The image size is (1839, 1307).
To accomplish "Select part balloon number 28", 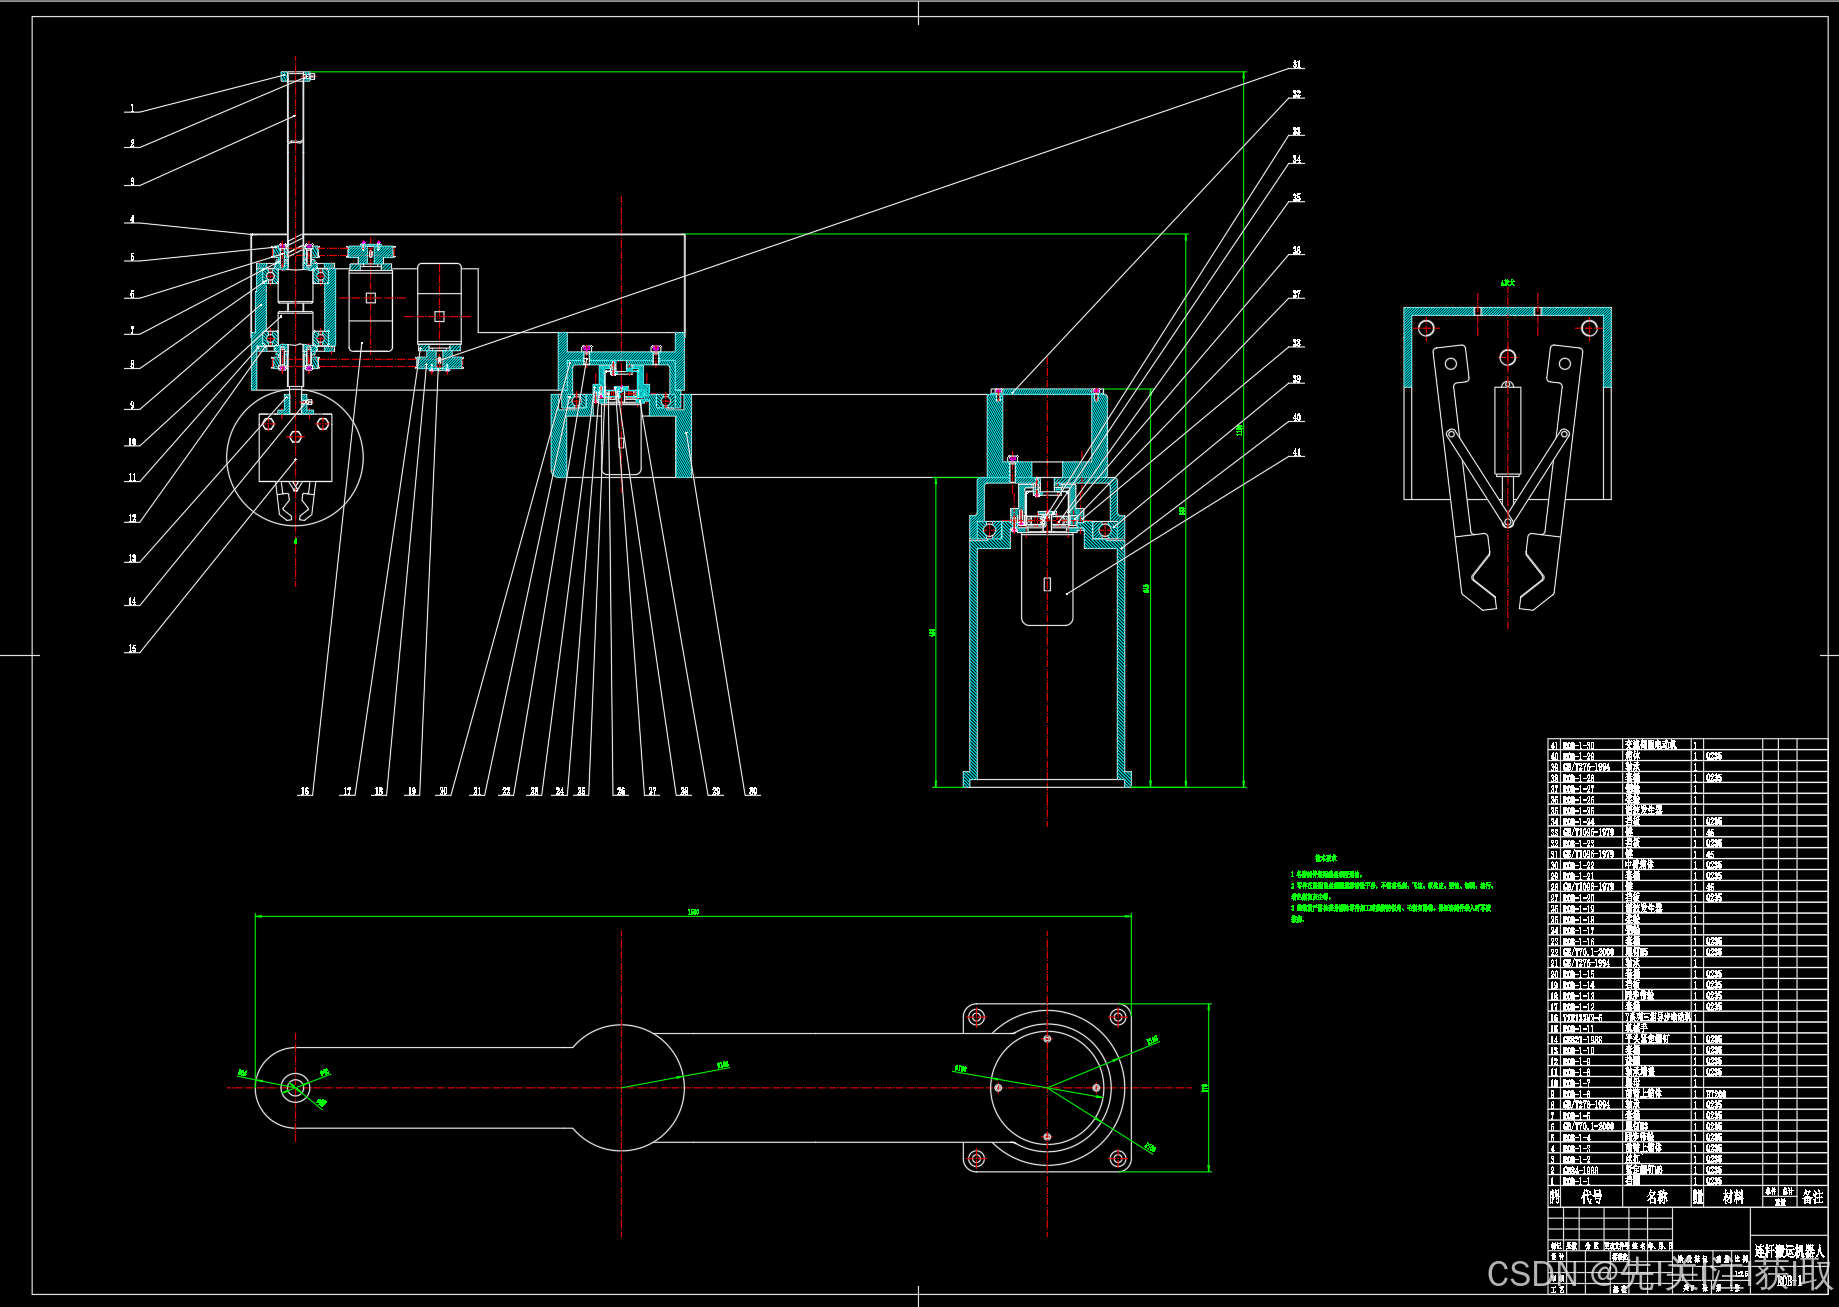I will tap(684, 791).
